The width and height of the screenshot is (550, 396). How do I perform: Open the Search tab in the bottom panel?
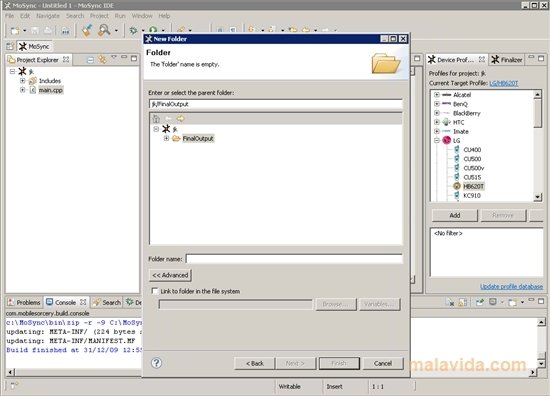(x=107, y=302)
